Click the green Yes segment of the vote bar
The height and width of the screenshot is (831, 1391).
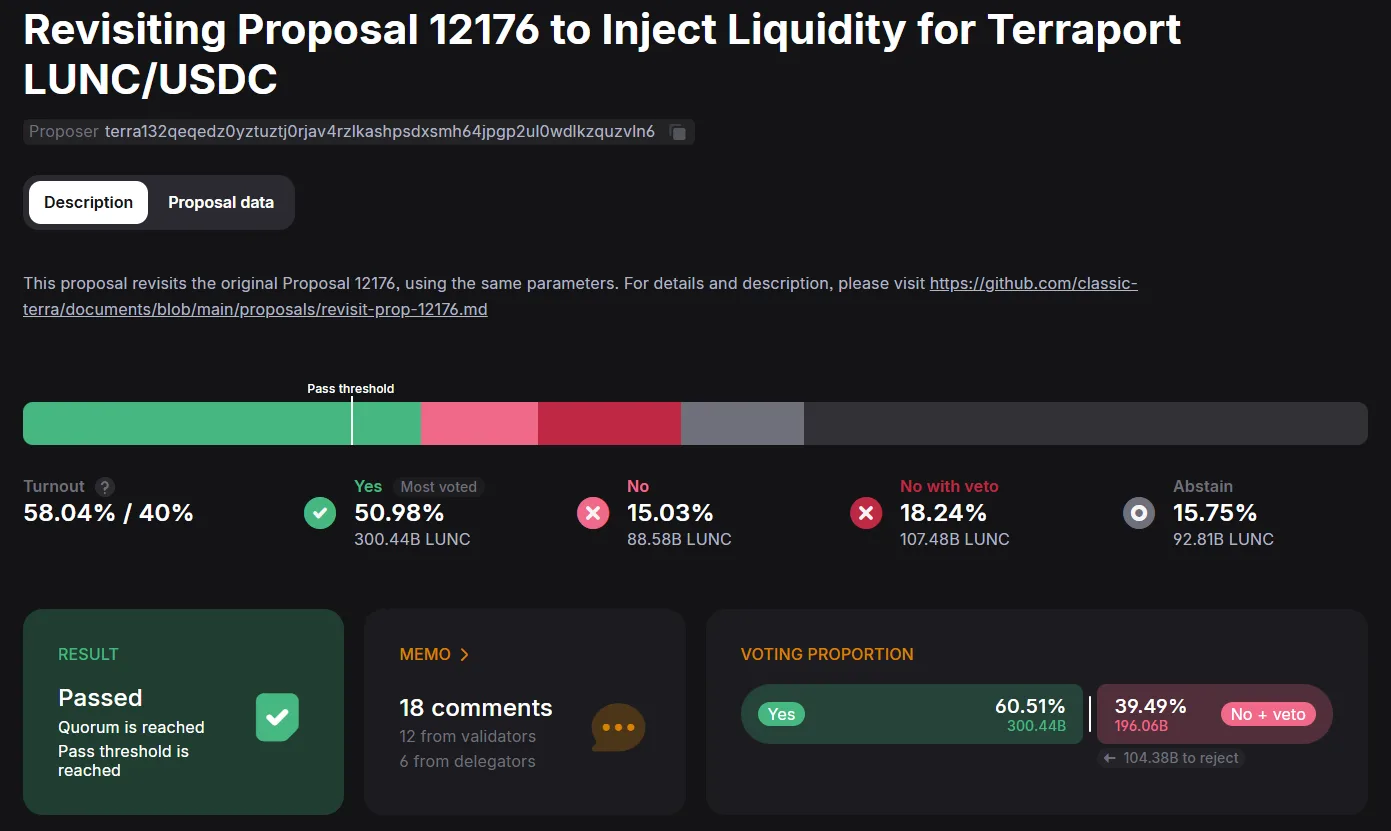(x=222, y=423)
